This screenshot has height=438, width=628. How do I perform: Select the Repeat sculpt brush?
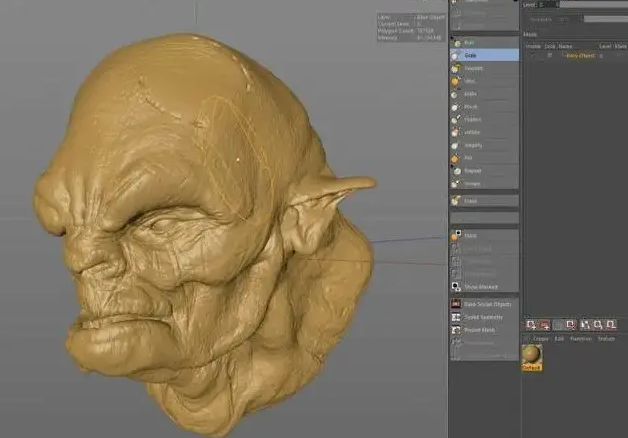click(484, 171)
